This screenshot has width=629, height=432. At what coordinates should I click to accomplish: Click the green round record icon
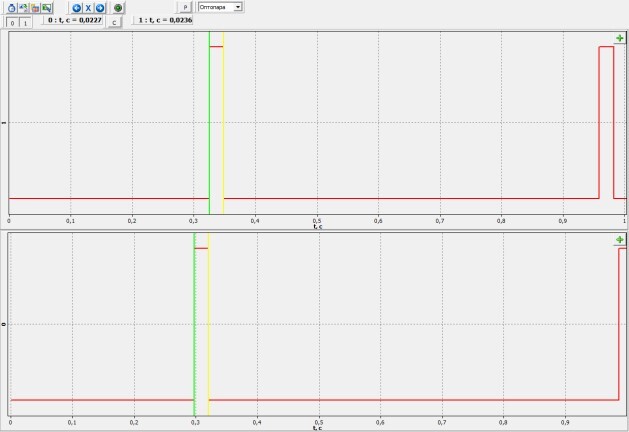point(118,7)
